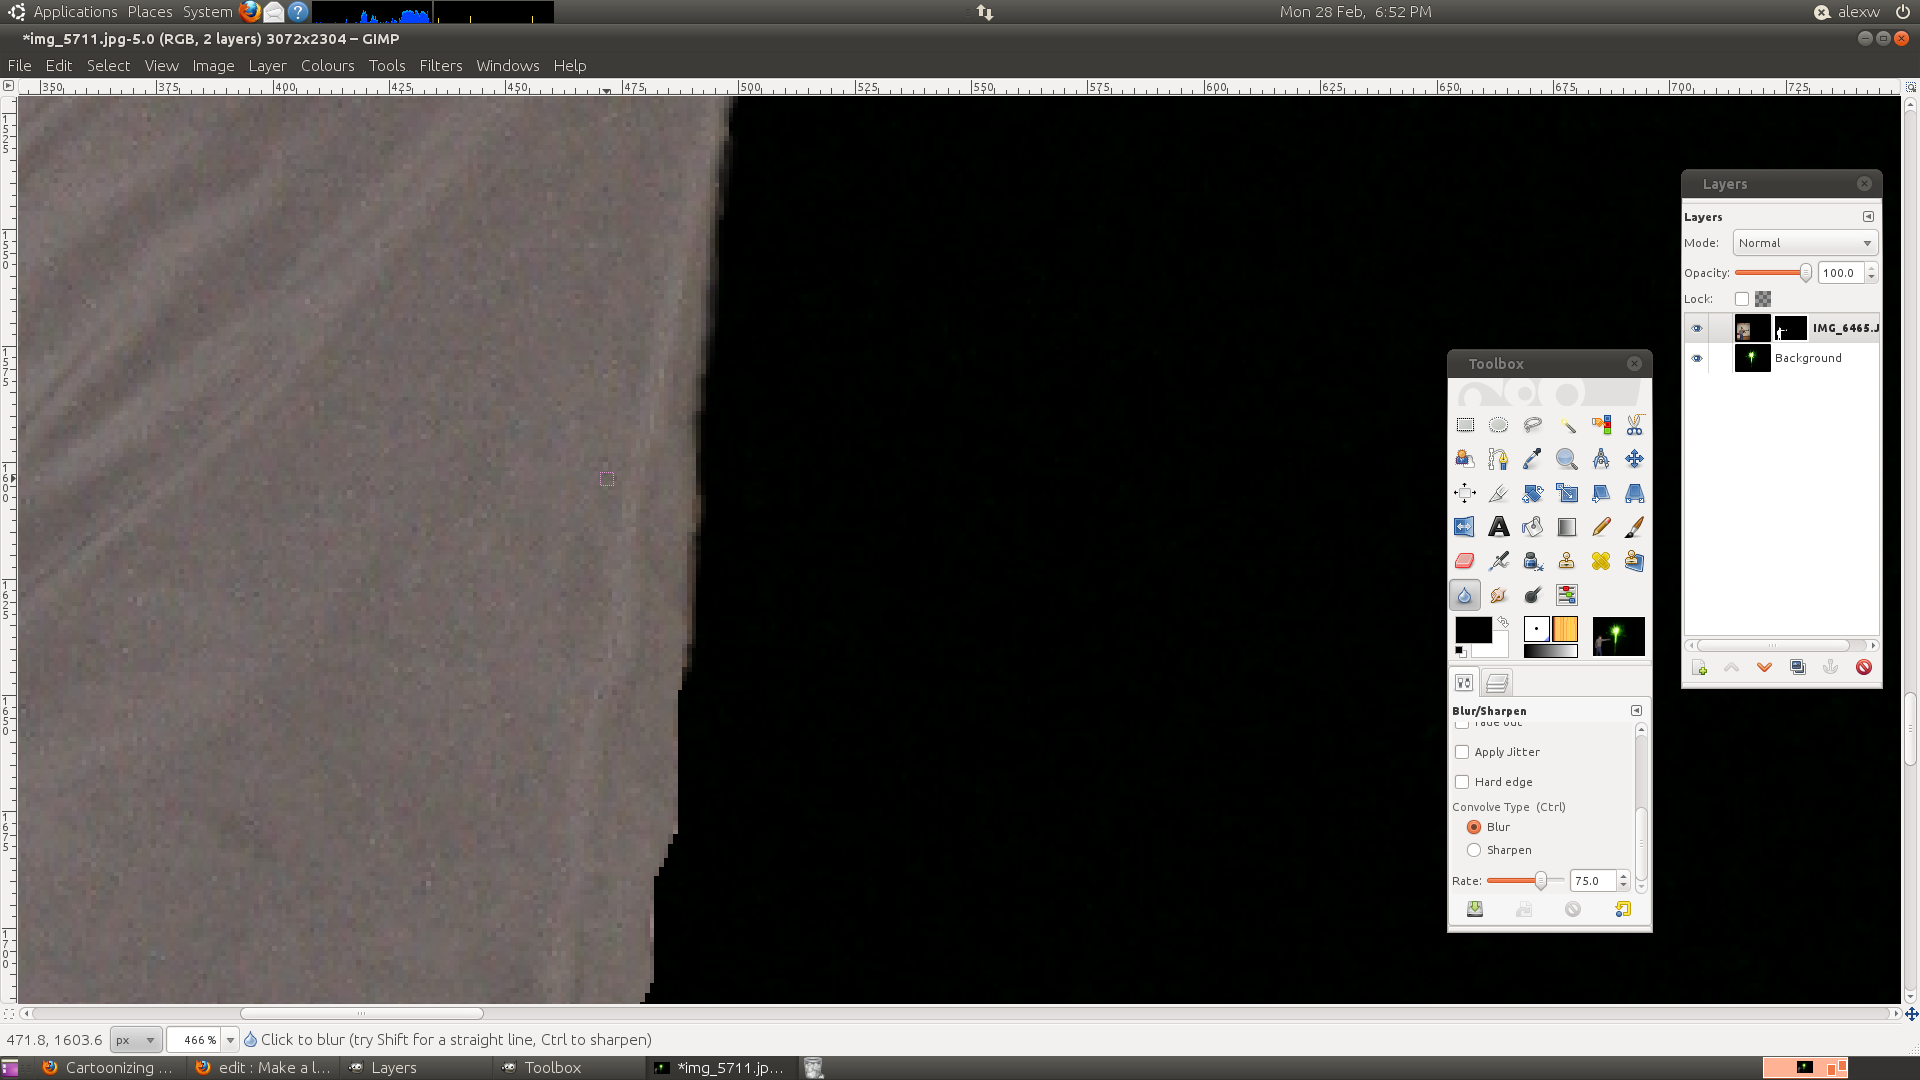Open the px unit dropdown in status bar
The width and height of the screenshot is (1920, 1080).
pyautogui.click(x=135, y=1040)
